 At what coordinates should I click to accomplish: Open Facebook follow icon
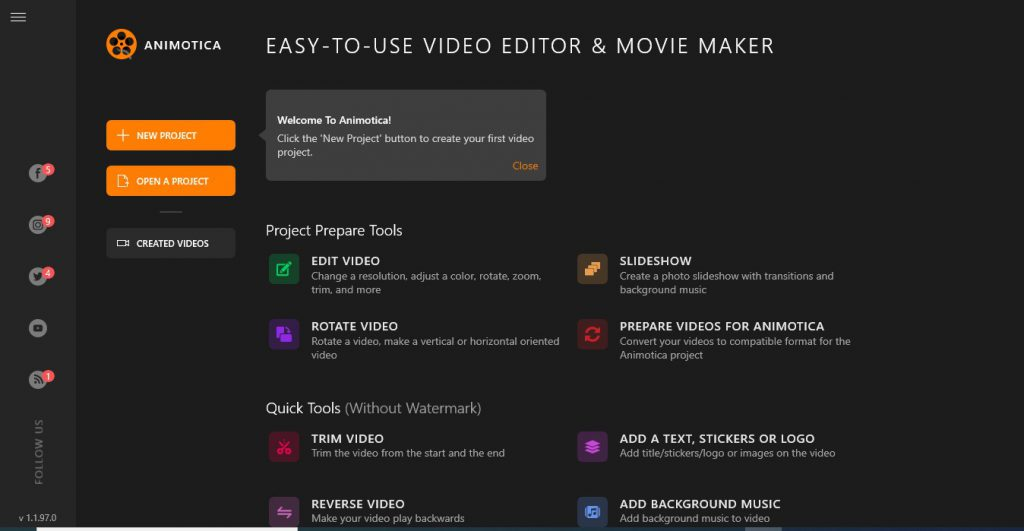(x=38, y=173)
